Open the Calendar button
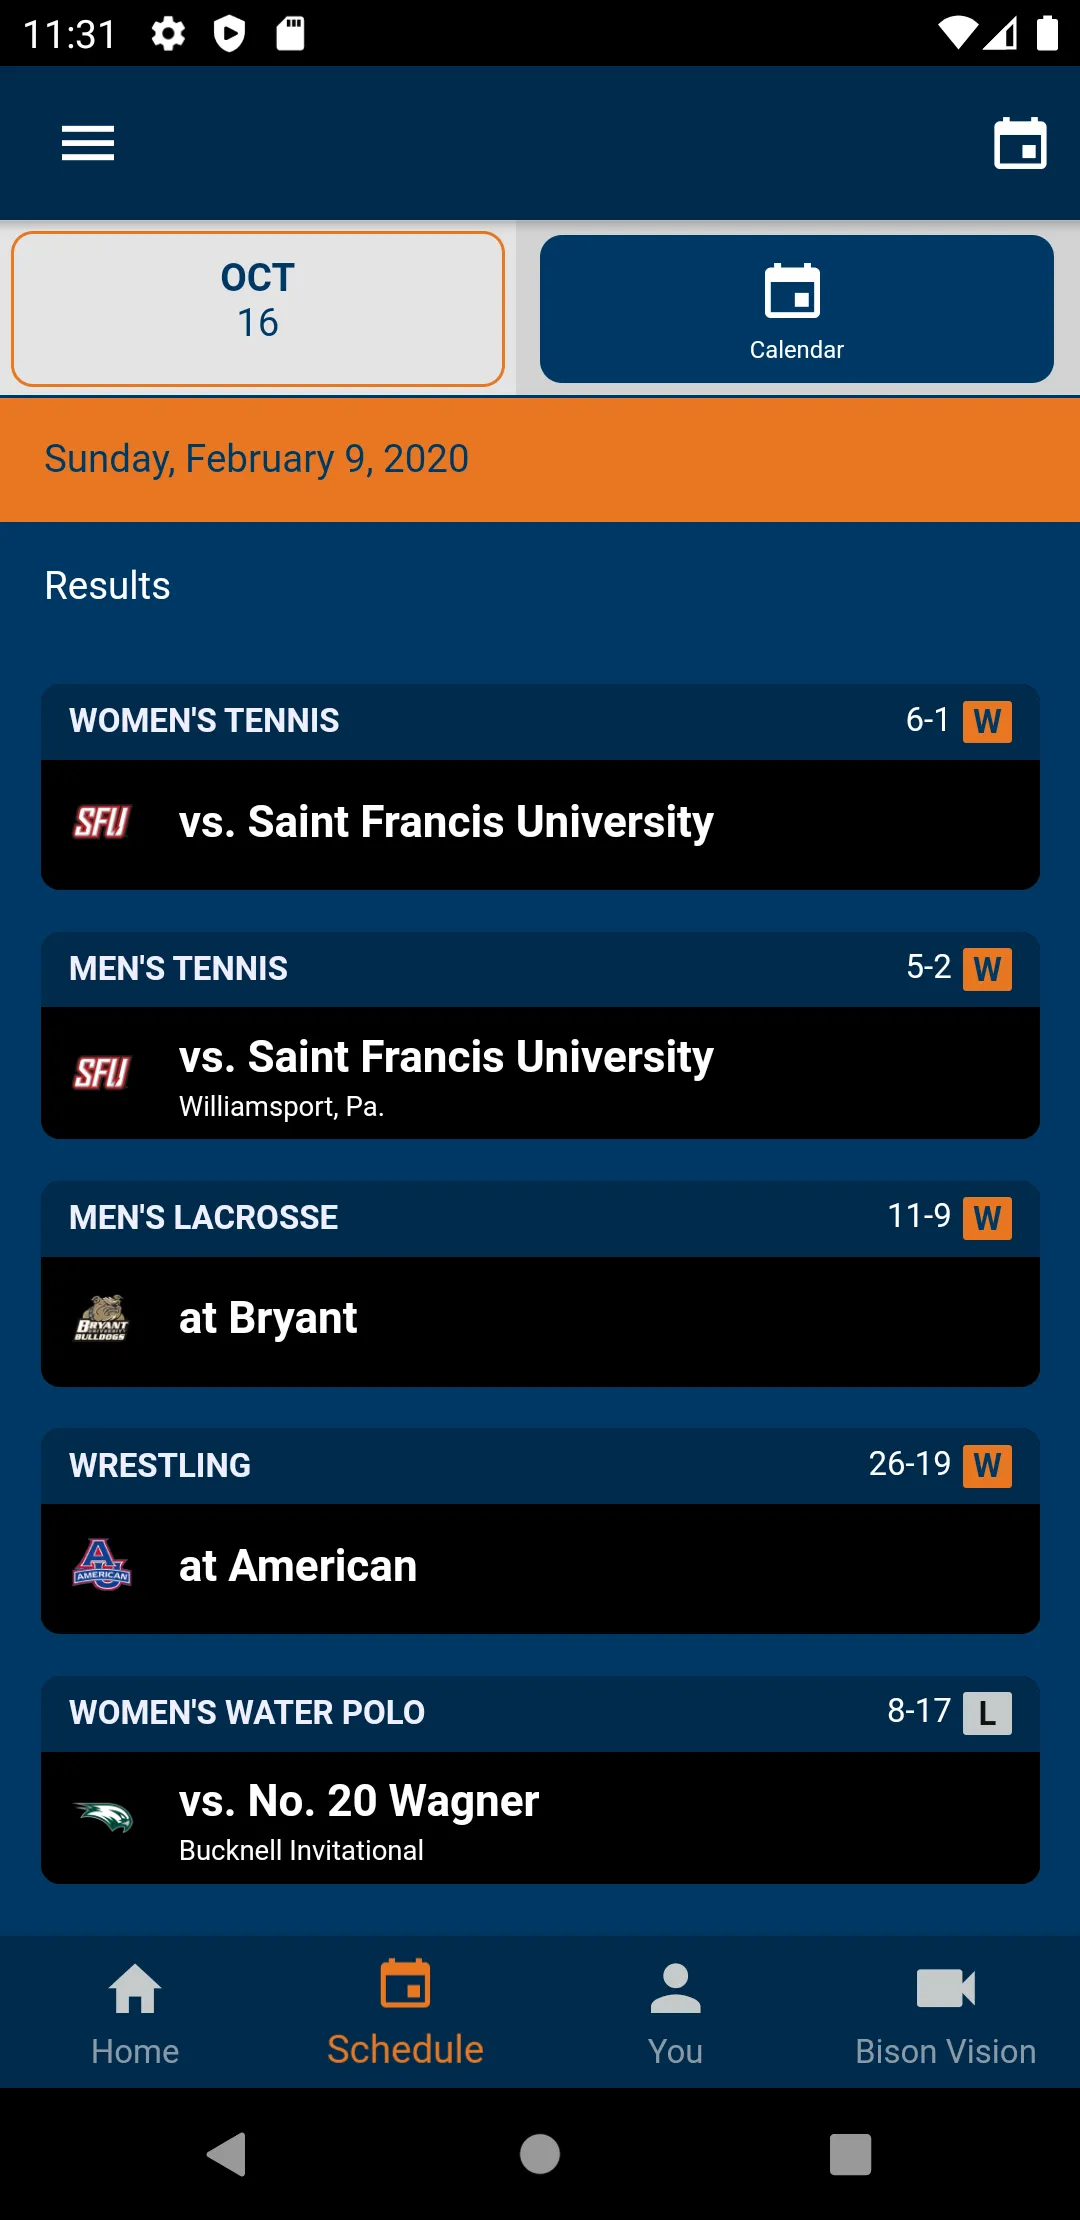The image size is (1080, 2220). (x=797, y=309)
